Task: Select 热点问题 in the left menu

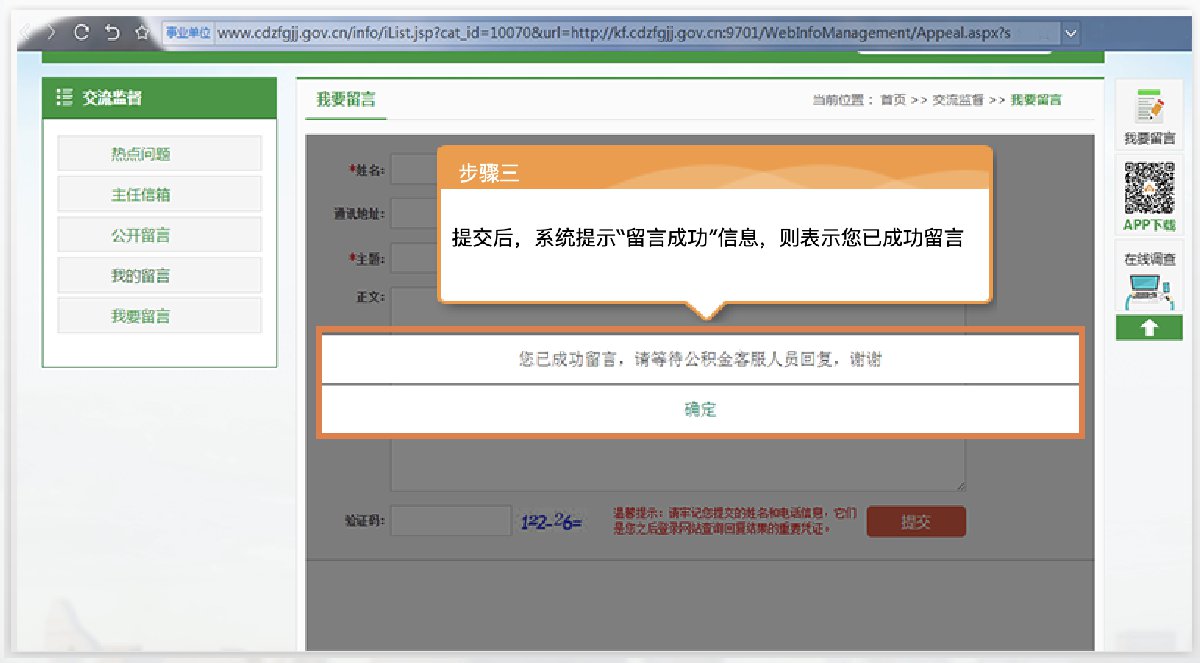Action: (x=159, y=154)
